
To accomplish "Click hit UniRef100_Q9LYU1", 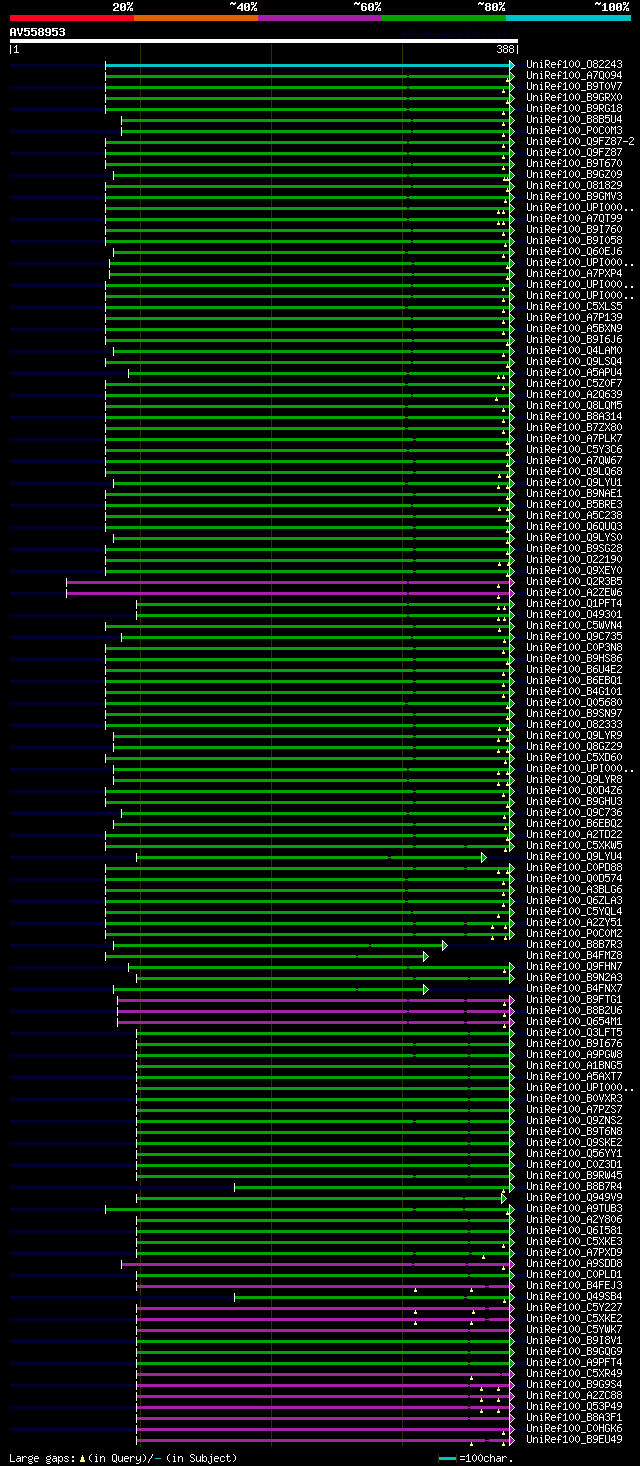I will 574,483.
